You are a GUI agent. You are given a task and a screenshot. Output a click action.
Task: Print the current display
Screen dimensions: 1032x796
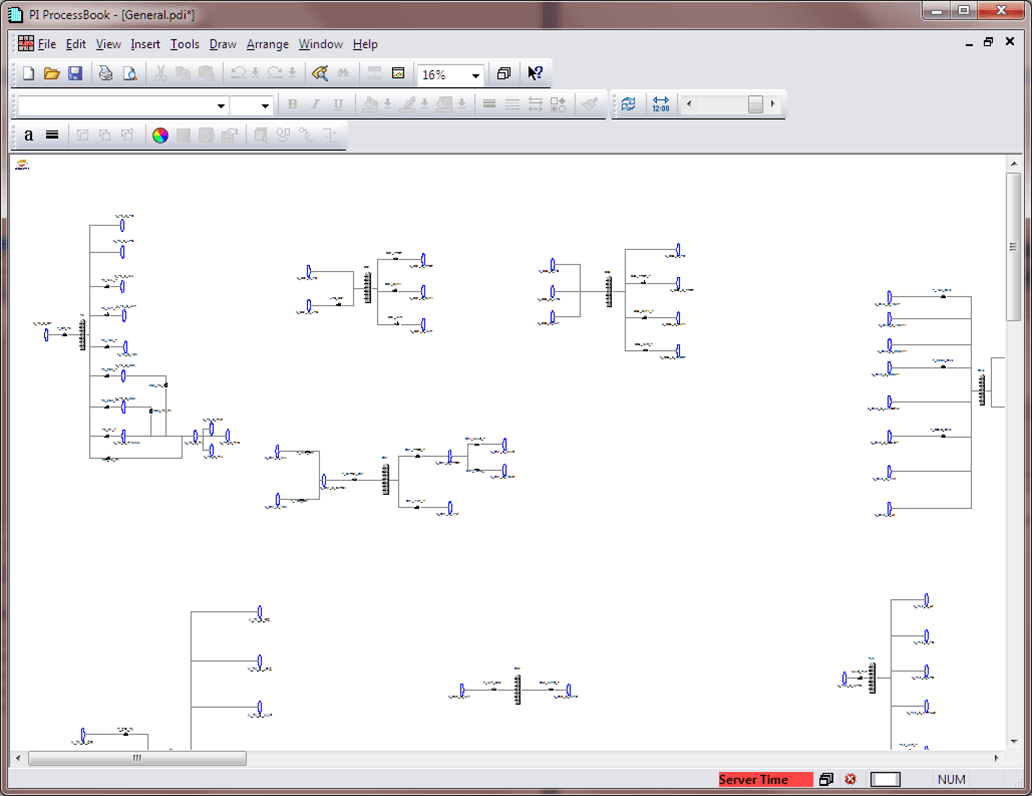click(105, 73)
